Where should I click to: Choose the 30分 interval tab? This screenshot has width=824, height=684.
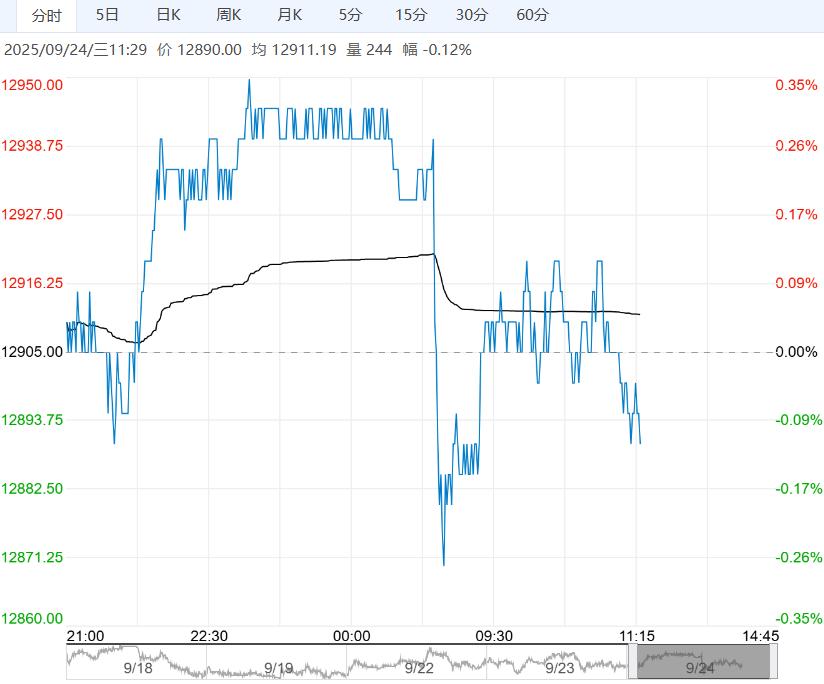coord(471,15)
